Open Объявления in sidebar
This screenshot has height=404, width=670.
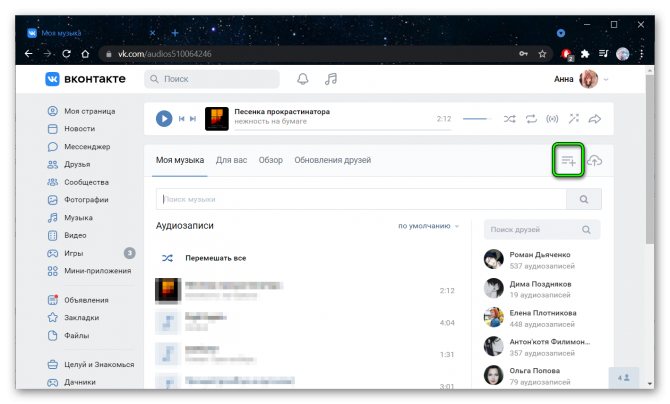point(78,300)
